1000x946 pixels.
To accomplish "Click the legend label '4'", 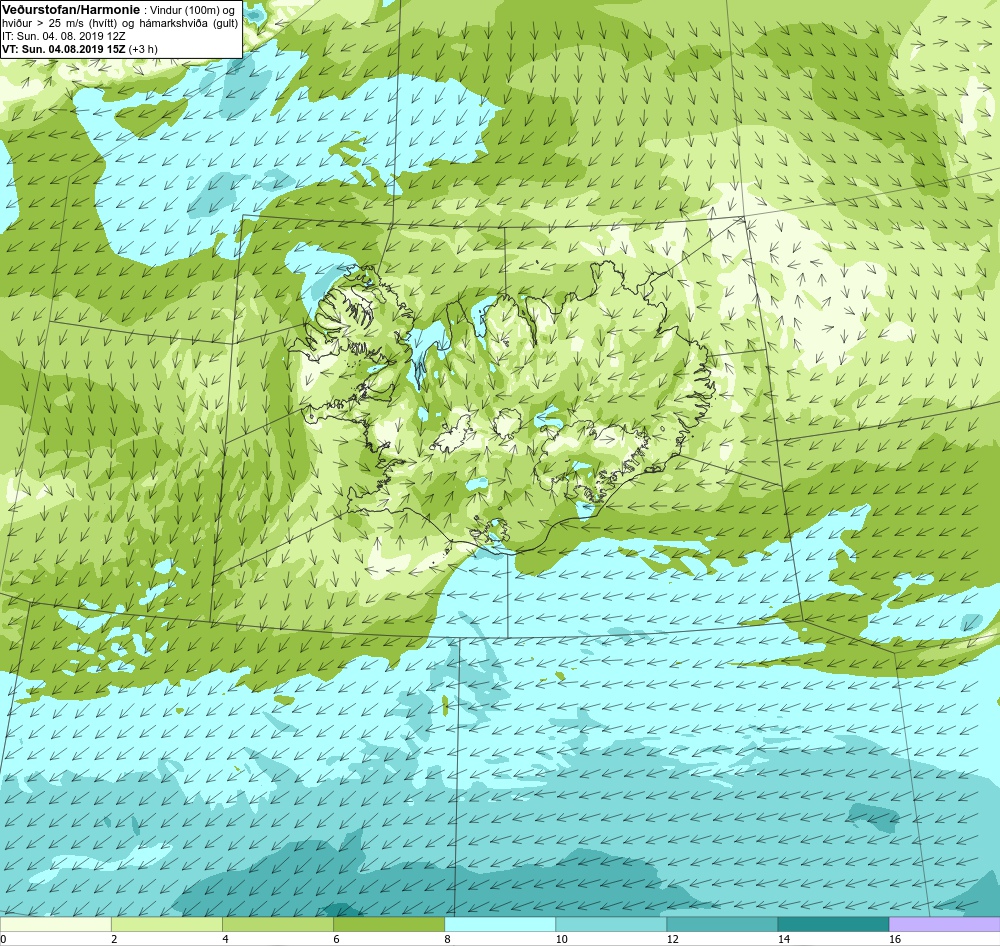I will pos(225,939).
